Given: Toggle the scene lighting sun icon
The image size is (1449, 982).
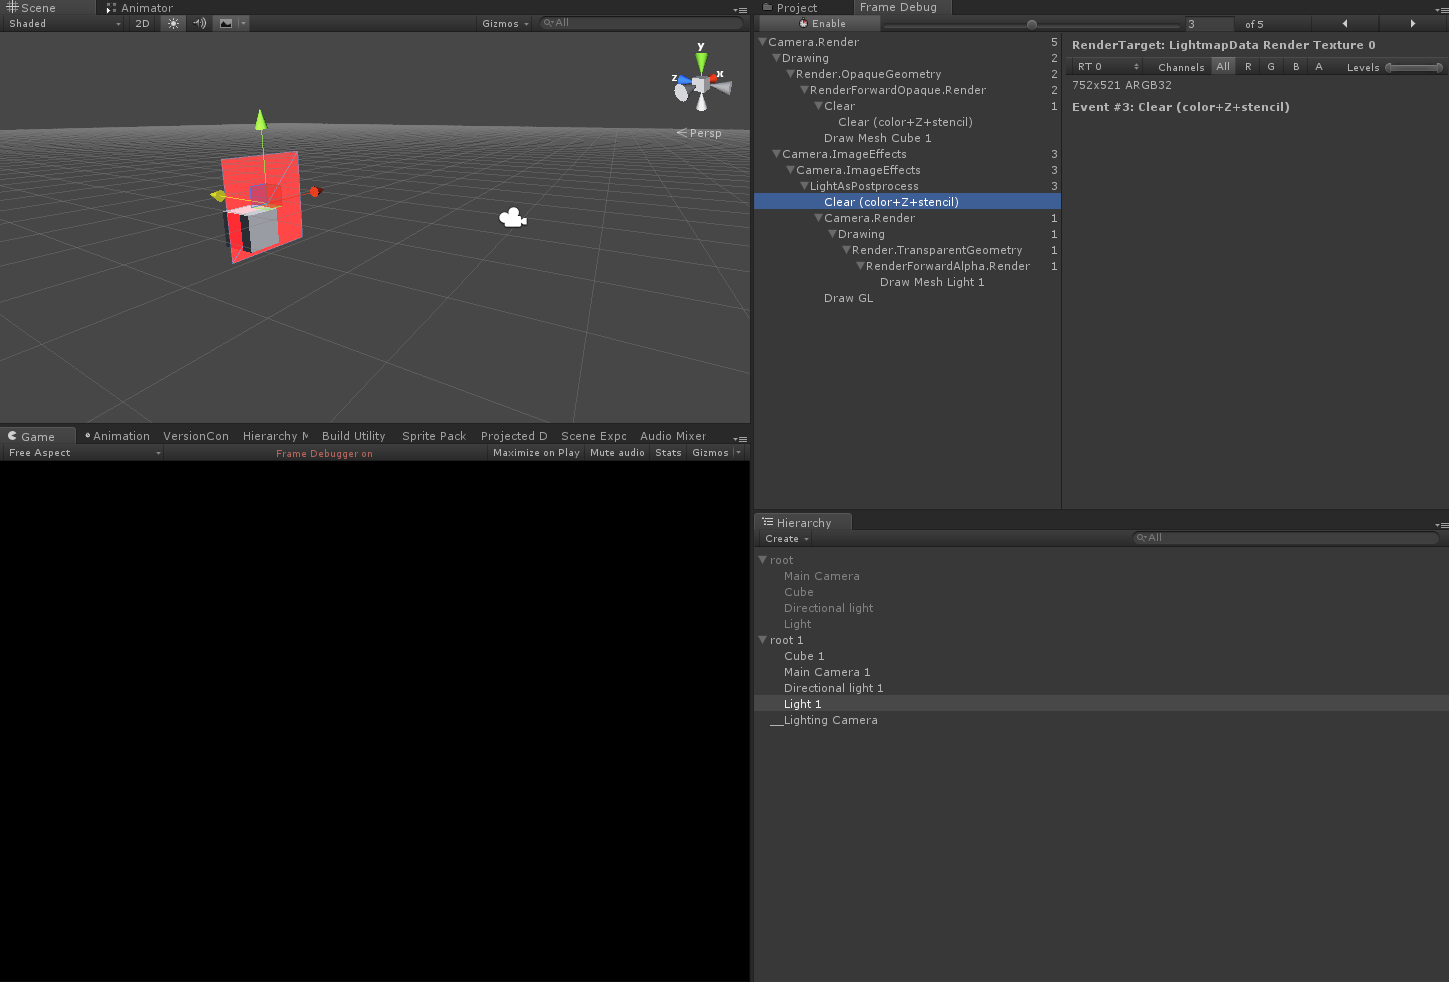Looking at the screenshot, I should pyautogui.click(x=172, y=23).
